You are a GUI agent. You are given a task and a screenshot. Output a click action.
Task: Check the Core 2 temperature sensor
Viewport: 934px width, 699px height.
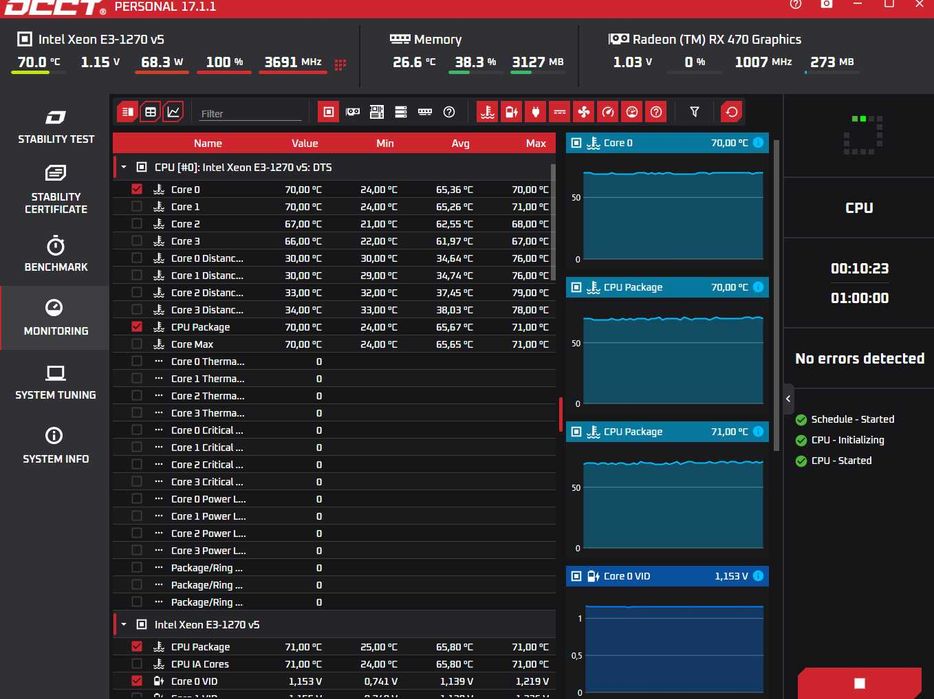click(x=136, y=223)
